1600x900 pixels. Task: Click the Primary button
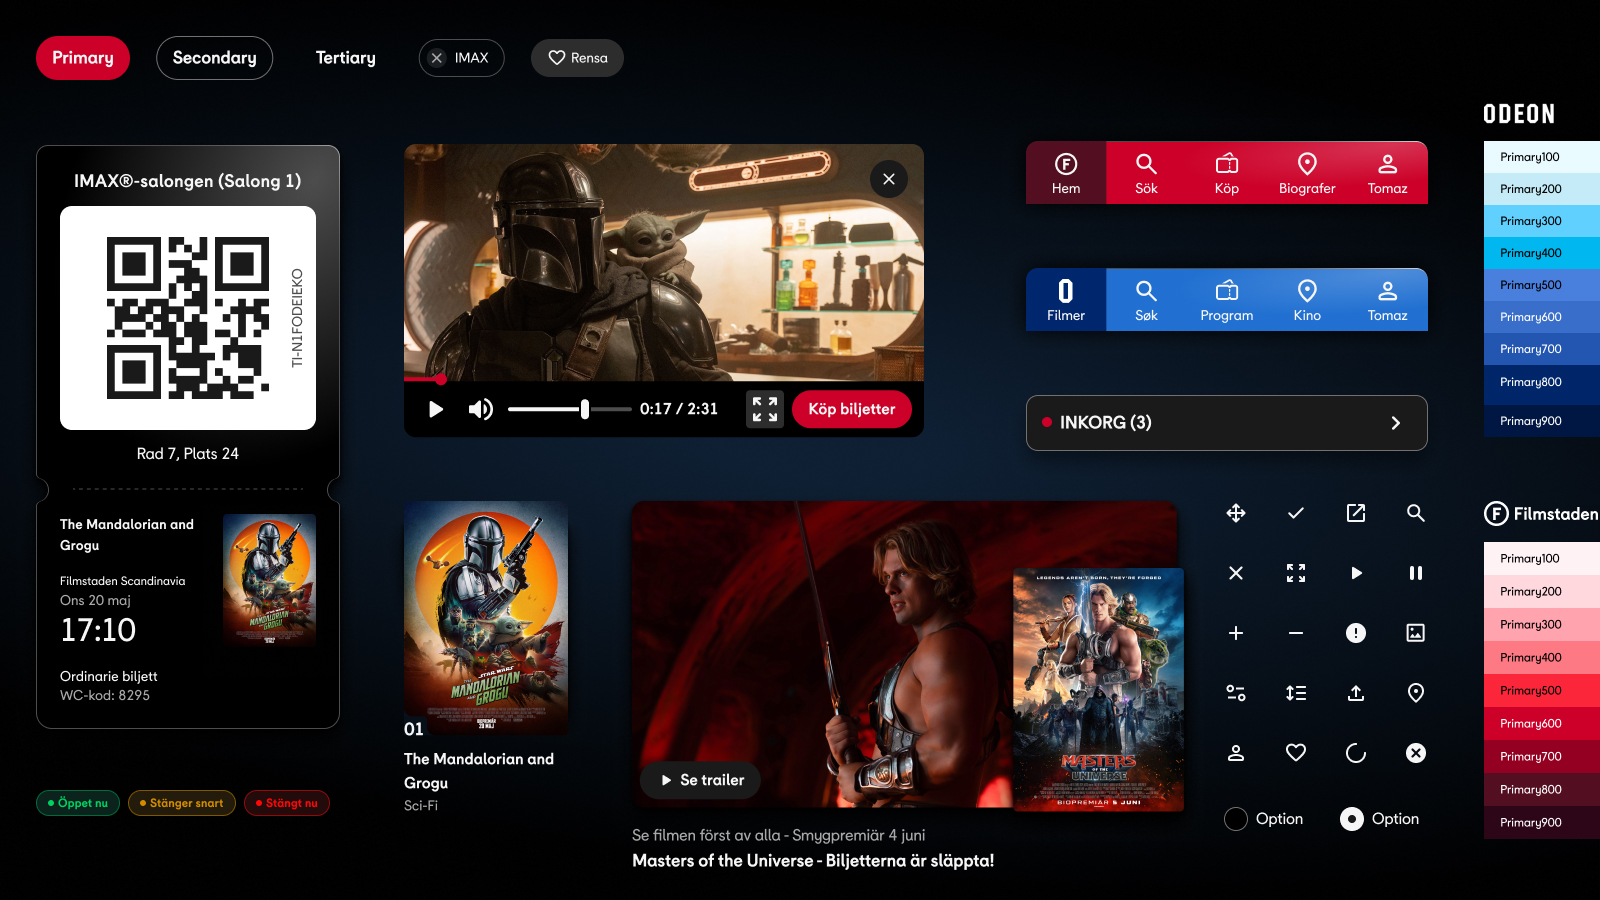pyautogui.click(x=83, y=58)
